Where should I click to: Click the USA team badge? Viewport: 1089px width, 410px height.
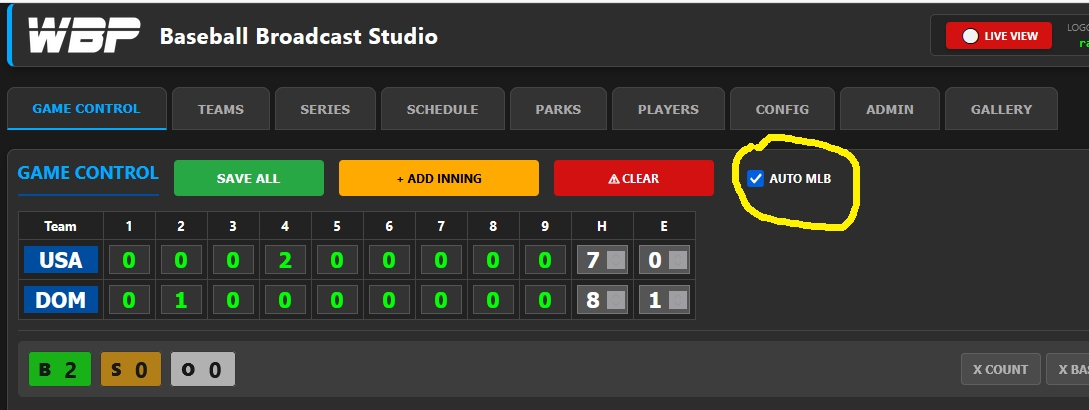(x=61, y=260)
